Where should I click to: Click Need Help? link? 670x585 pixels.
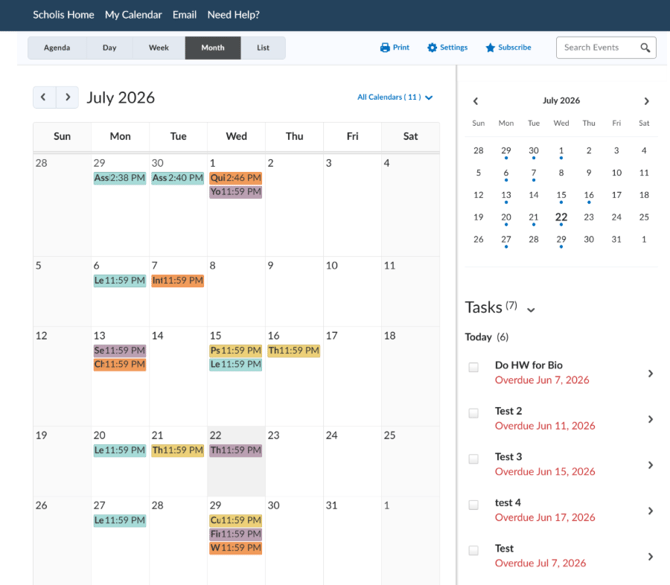pyautogui.click(x=233, y=15)
